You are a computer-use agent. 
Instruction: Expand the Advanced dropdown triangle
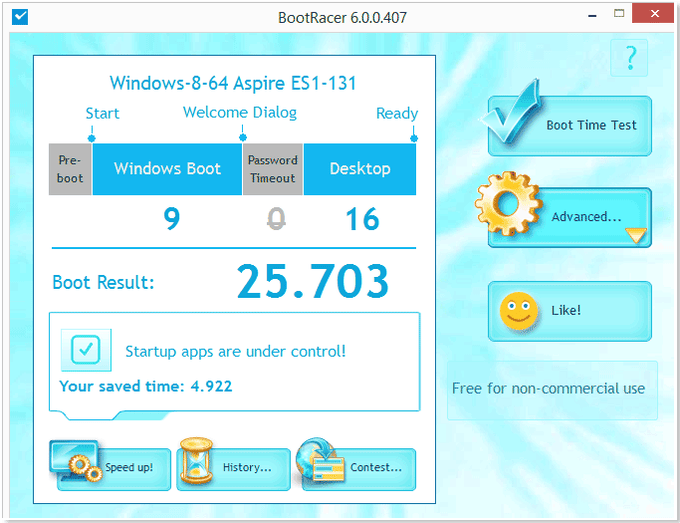[636, 235]
